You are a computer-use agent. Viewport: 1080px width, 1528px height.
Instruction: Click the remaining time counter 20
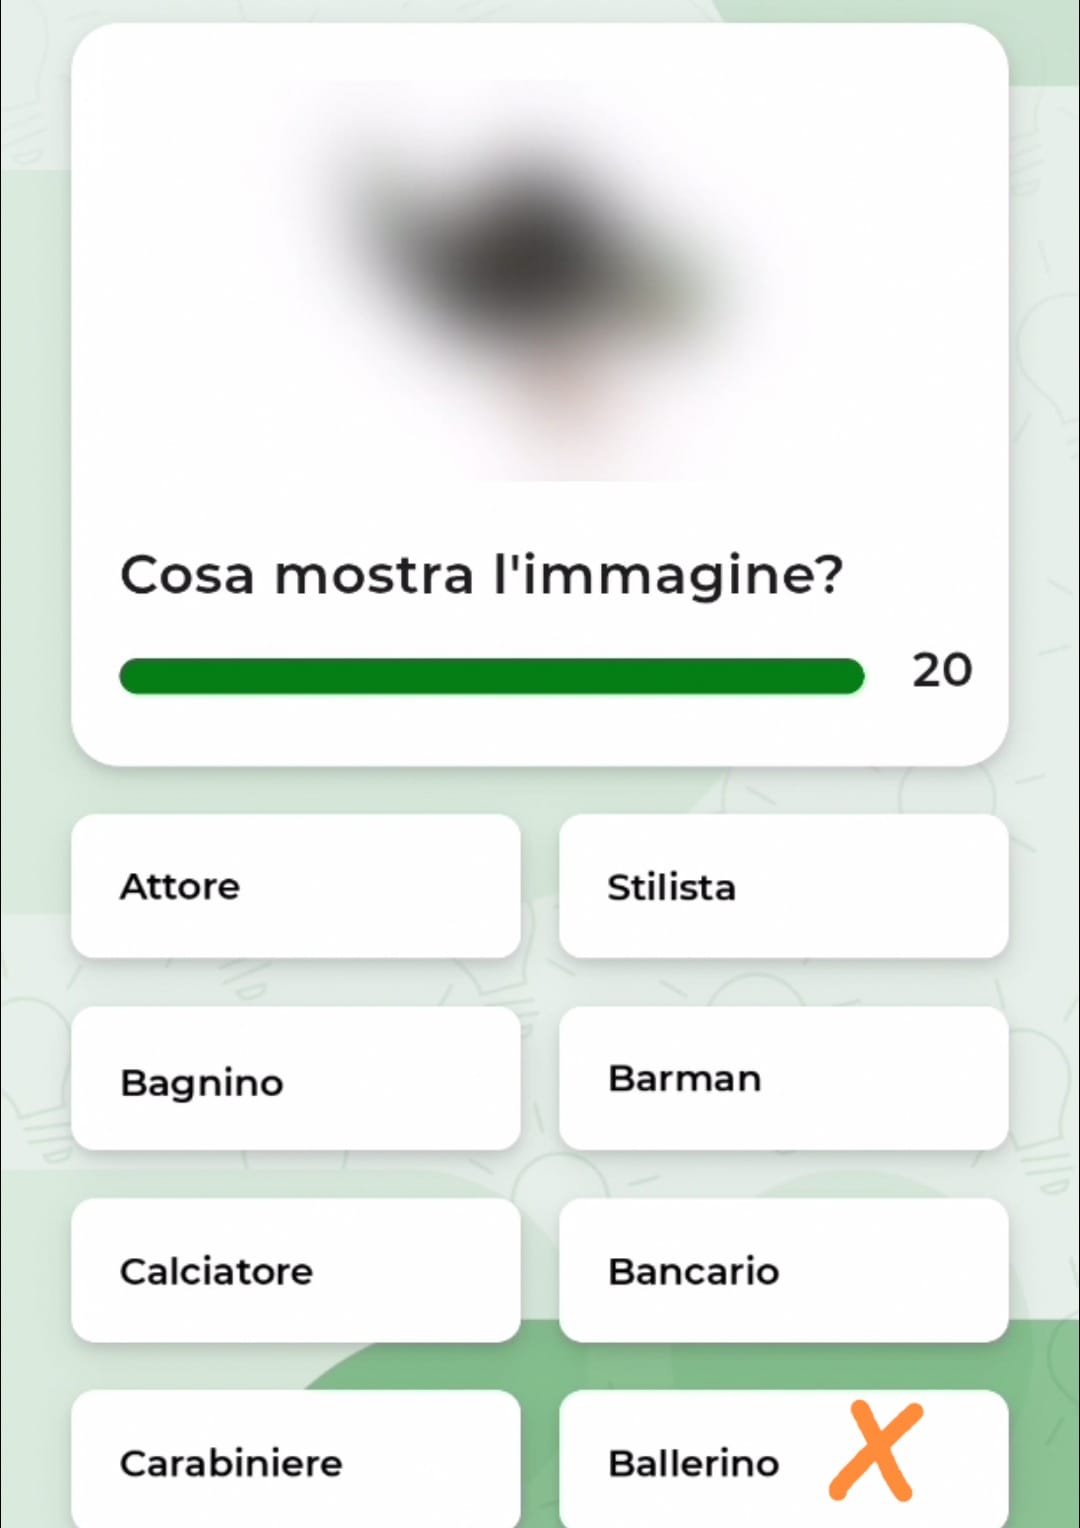point(941,670)
